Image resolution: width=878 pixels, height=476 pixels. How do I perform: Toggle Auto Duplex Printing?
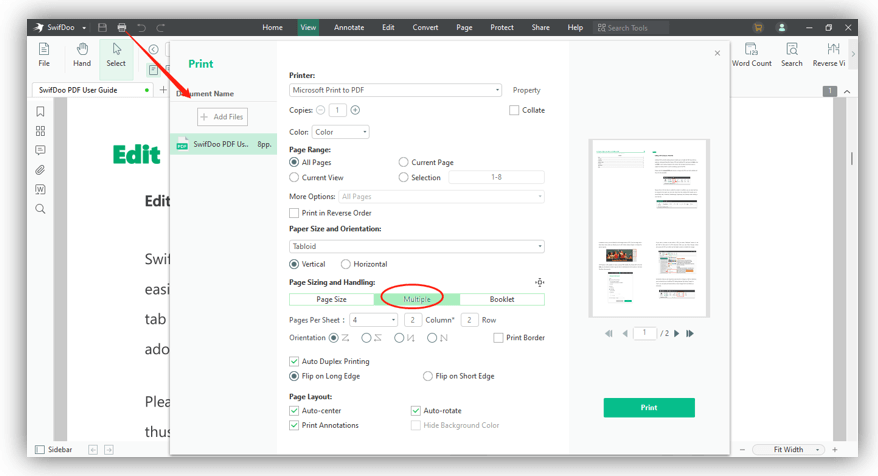[x=294, y=361]
